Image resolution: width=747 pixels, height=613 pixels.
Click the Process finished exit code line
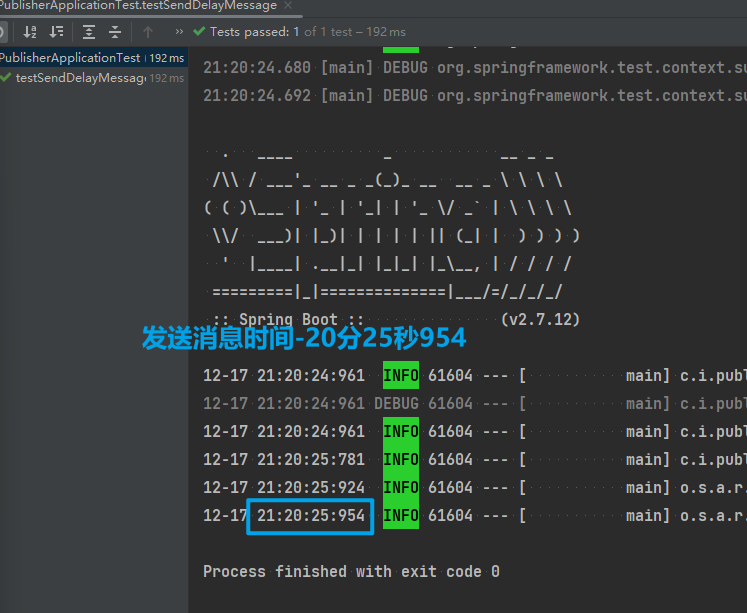point(351,572)
